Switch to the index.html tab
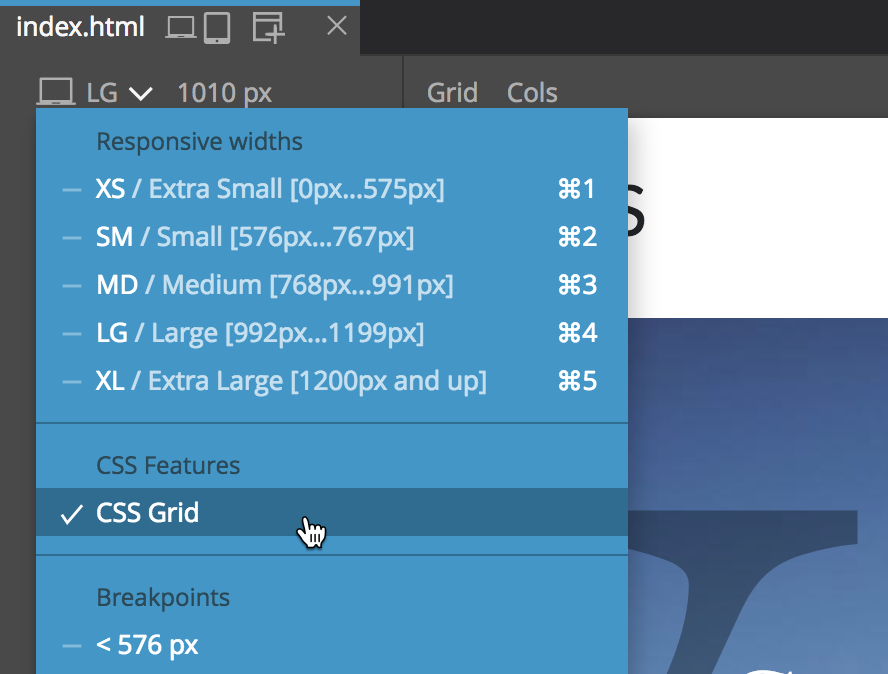The height and width of the screenshot is (674, 888). (80, 27)
